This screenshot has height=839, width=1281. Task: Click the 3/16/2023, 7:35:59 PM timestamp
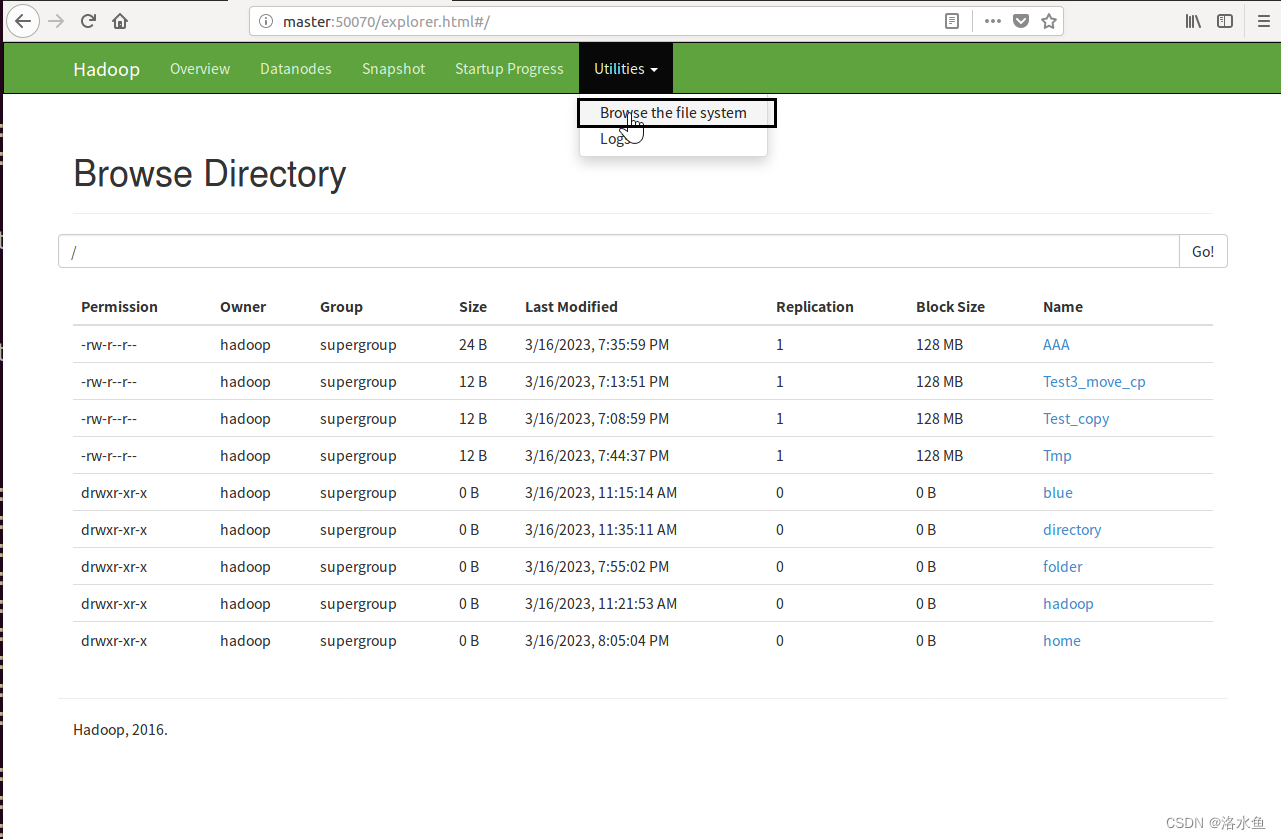click(597, 345)
